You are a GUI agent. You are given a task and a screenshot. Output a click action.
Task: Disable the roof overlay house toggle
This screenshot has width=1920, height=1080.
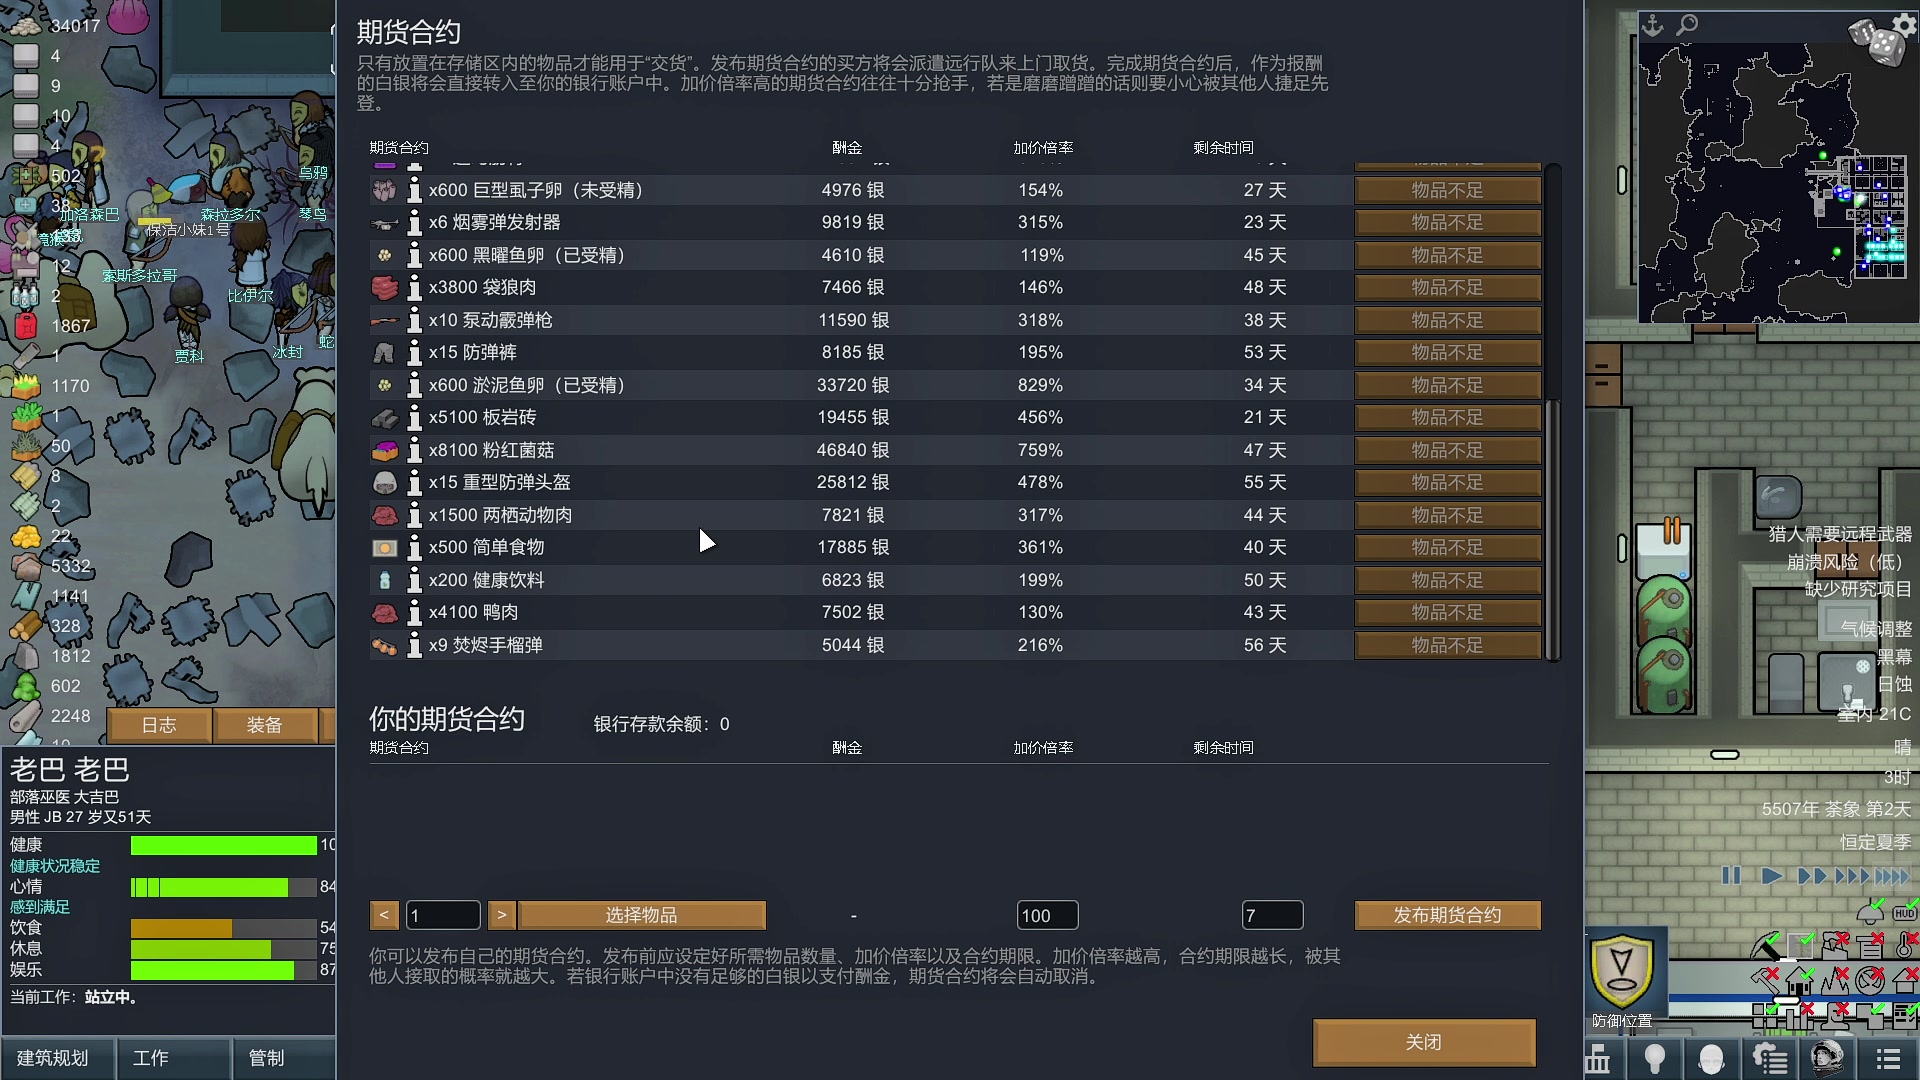click(1799, 980)
